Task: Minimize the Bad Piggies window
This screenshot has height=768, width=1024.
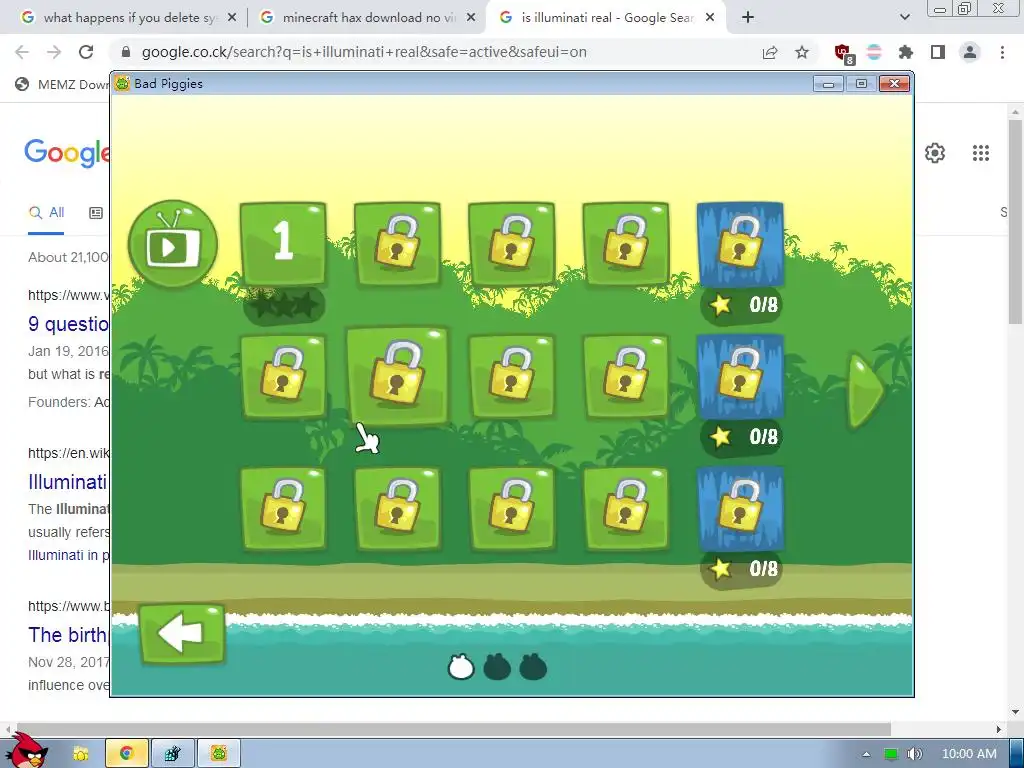Action: click(x=828, y=84)
